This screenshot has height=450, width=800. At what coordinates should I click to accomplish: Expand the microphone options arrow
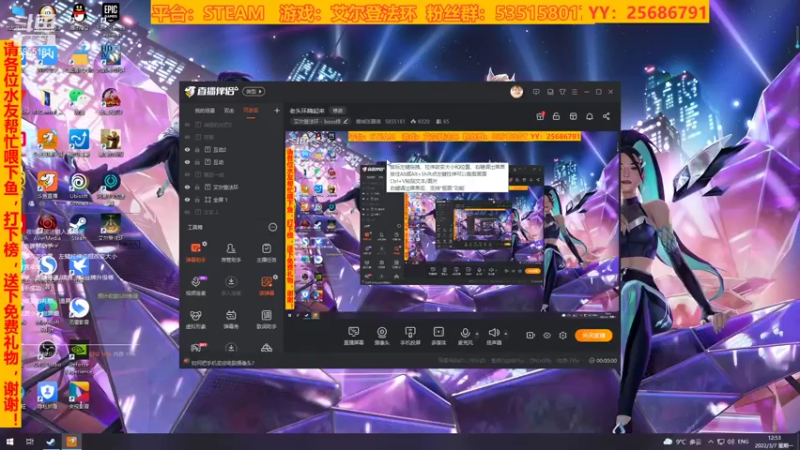pyautogui.click(x=477, y=334)
